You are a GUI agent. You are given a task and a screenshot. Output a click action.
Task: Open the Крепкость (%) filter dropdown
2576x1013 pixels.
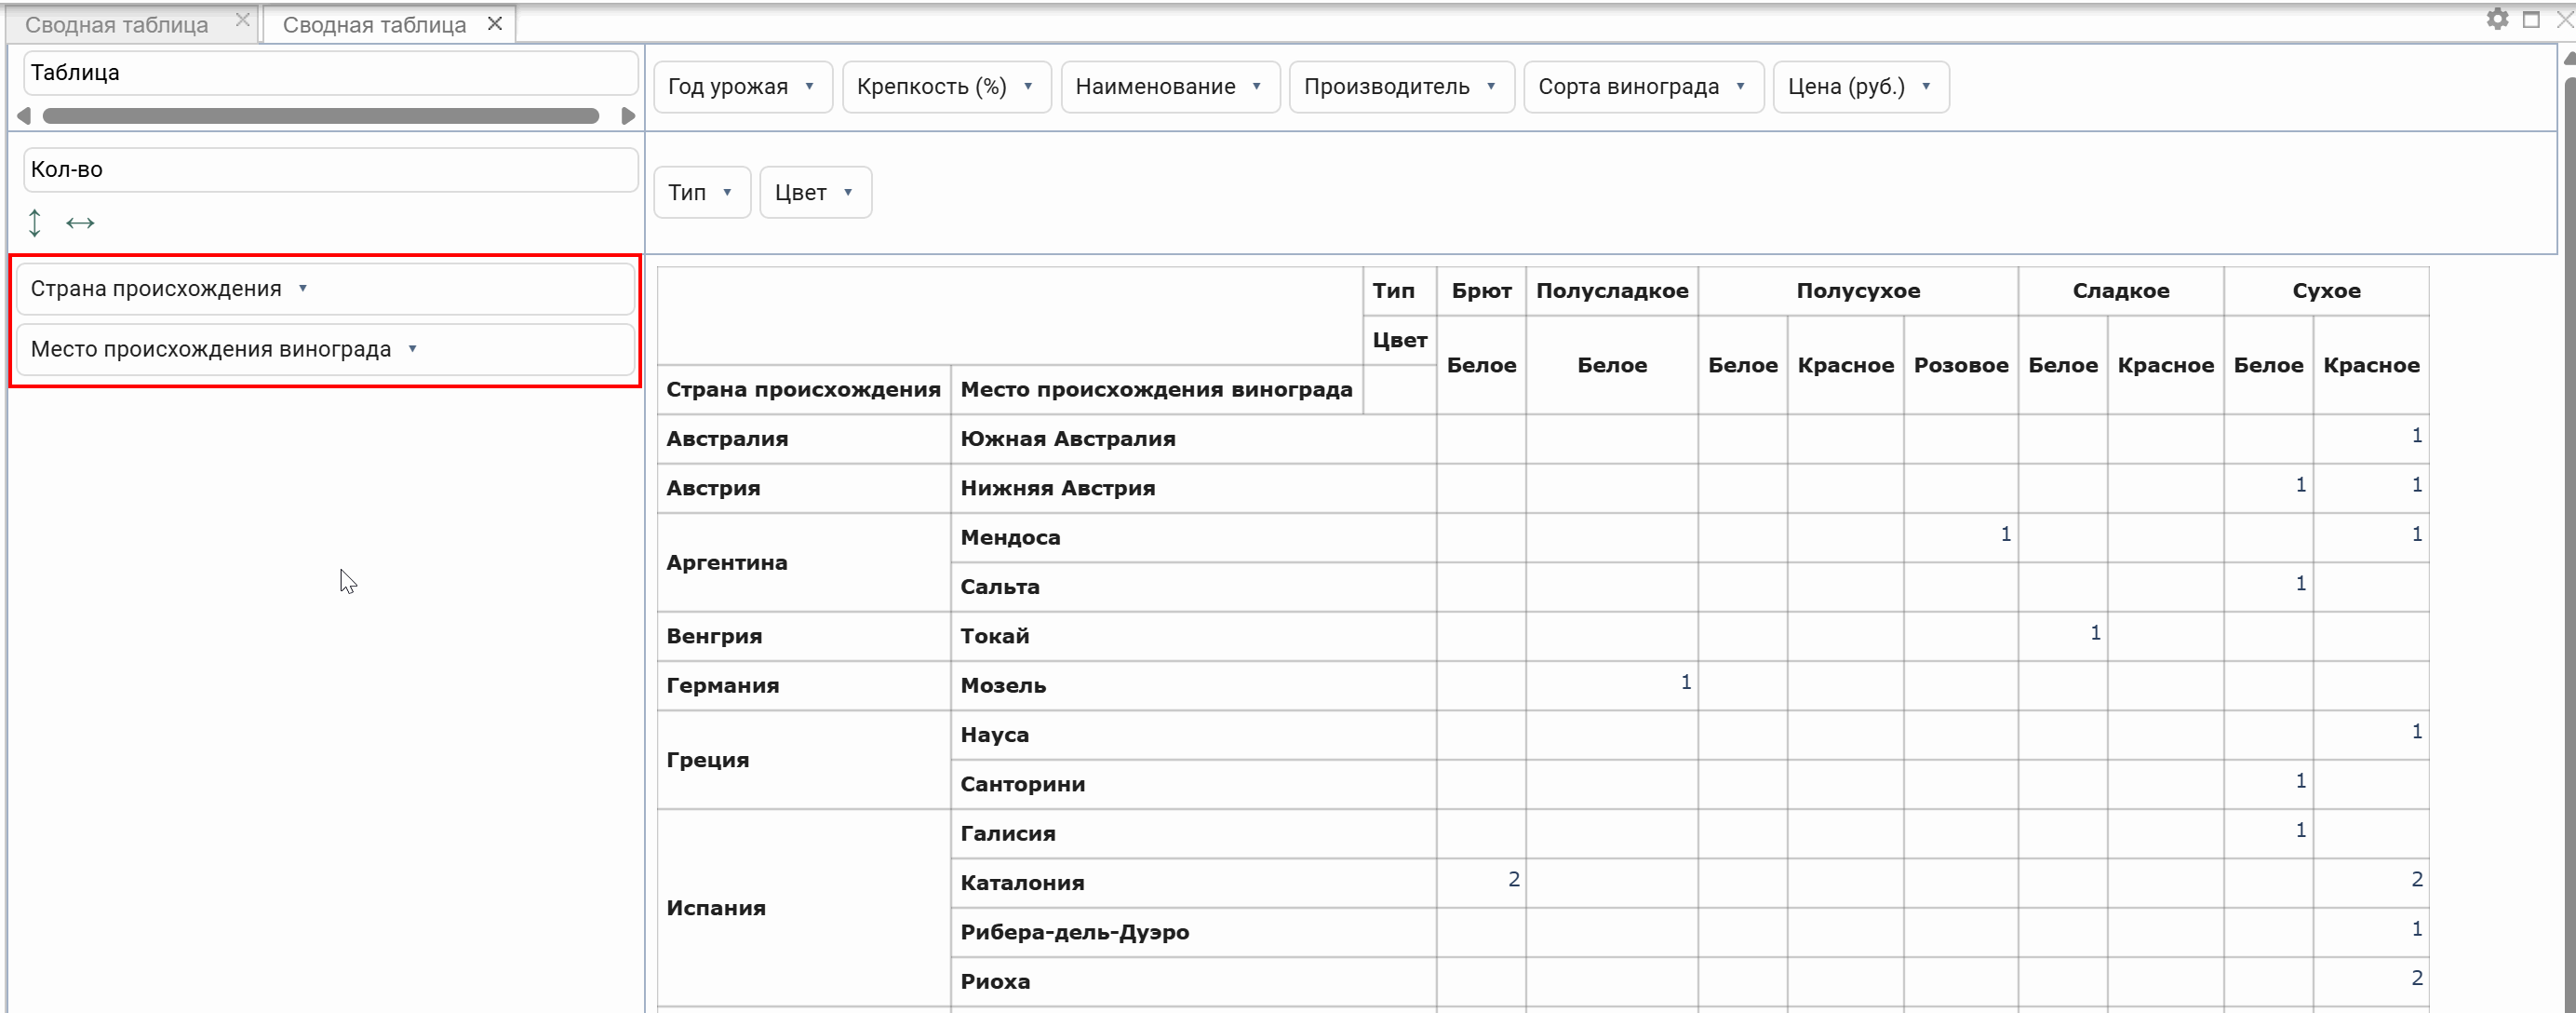(x=1028, y=87)
